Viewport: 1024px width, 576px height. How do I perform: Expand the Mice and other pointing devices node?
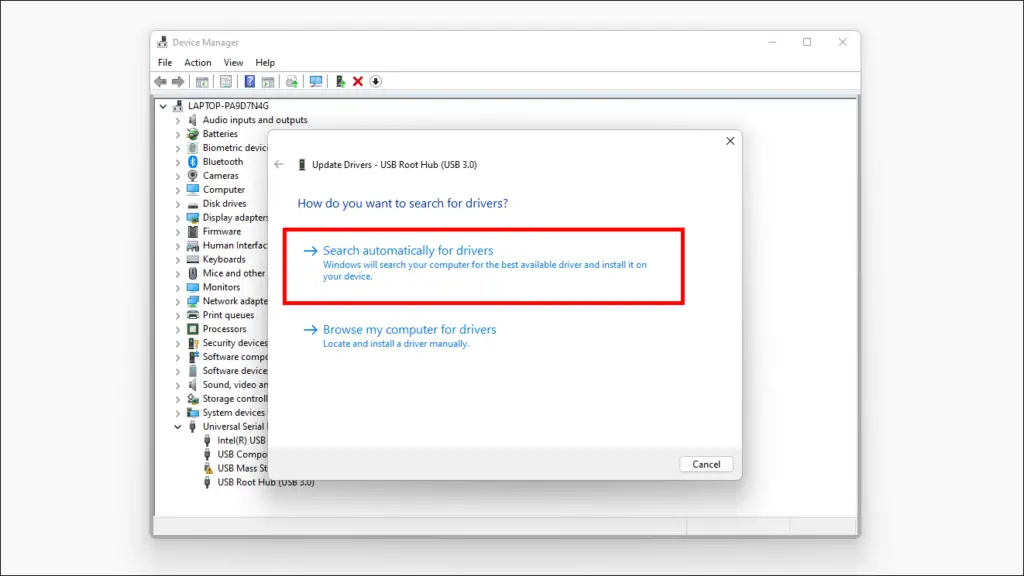tap(178, 274)
